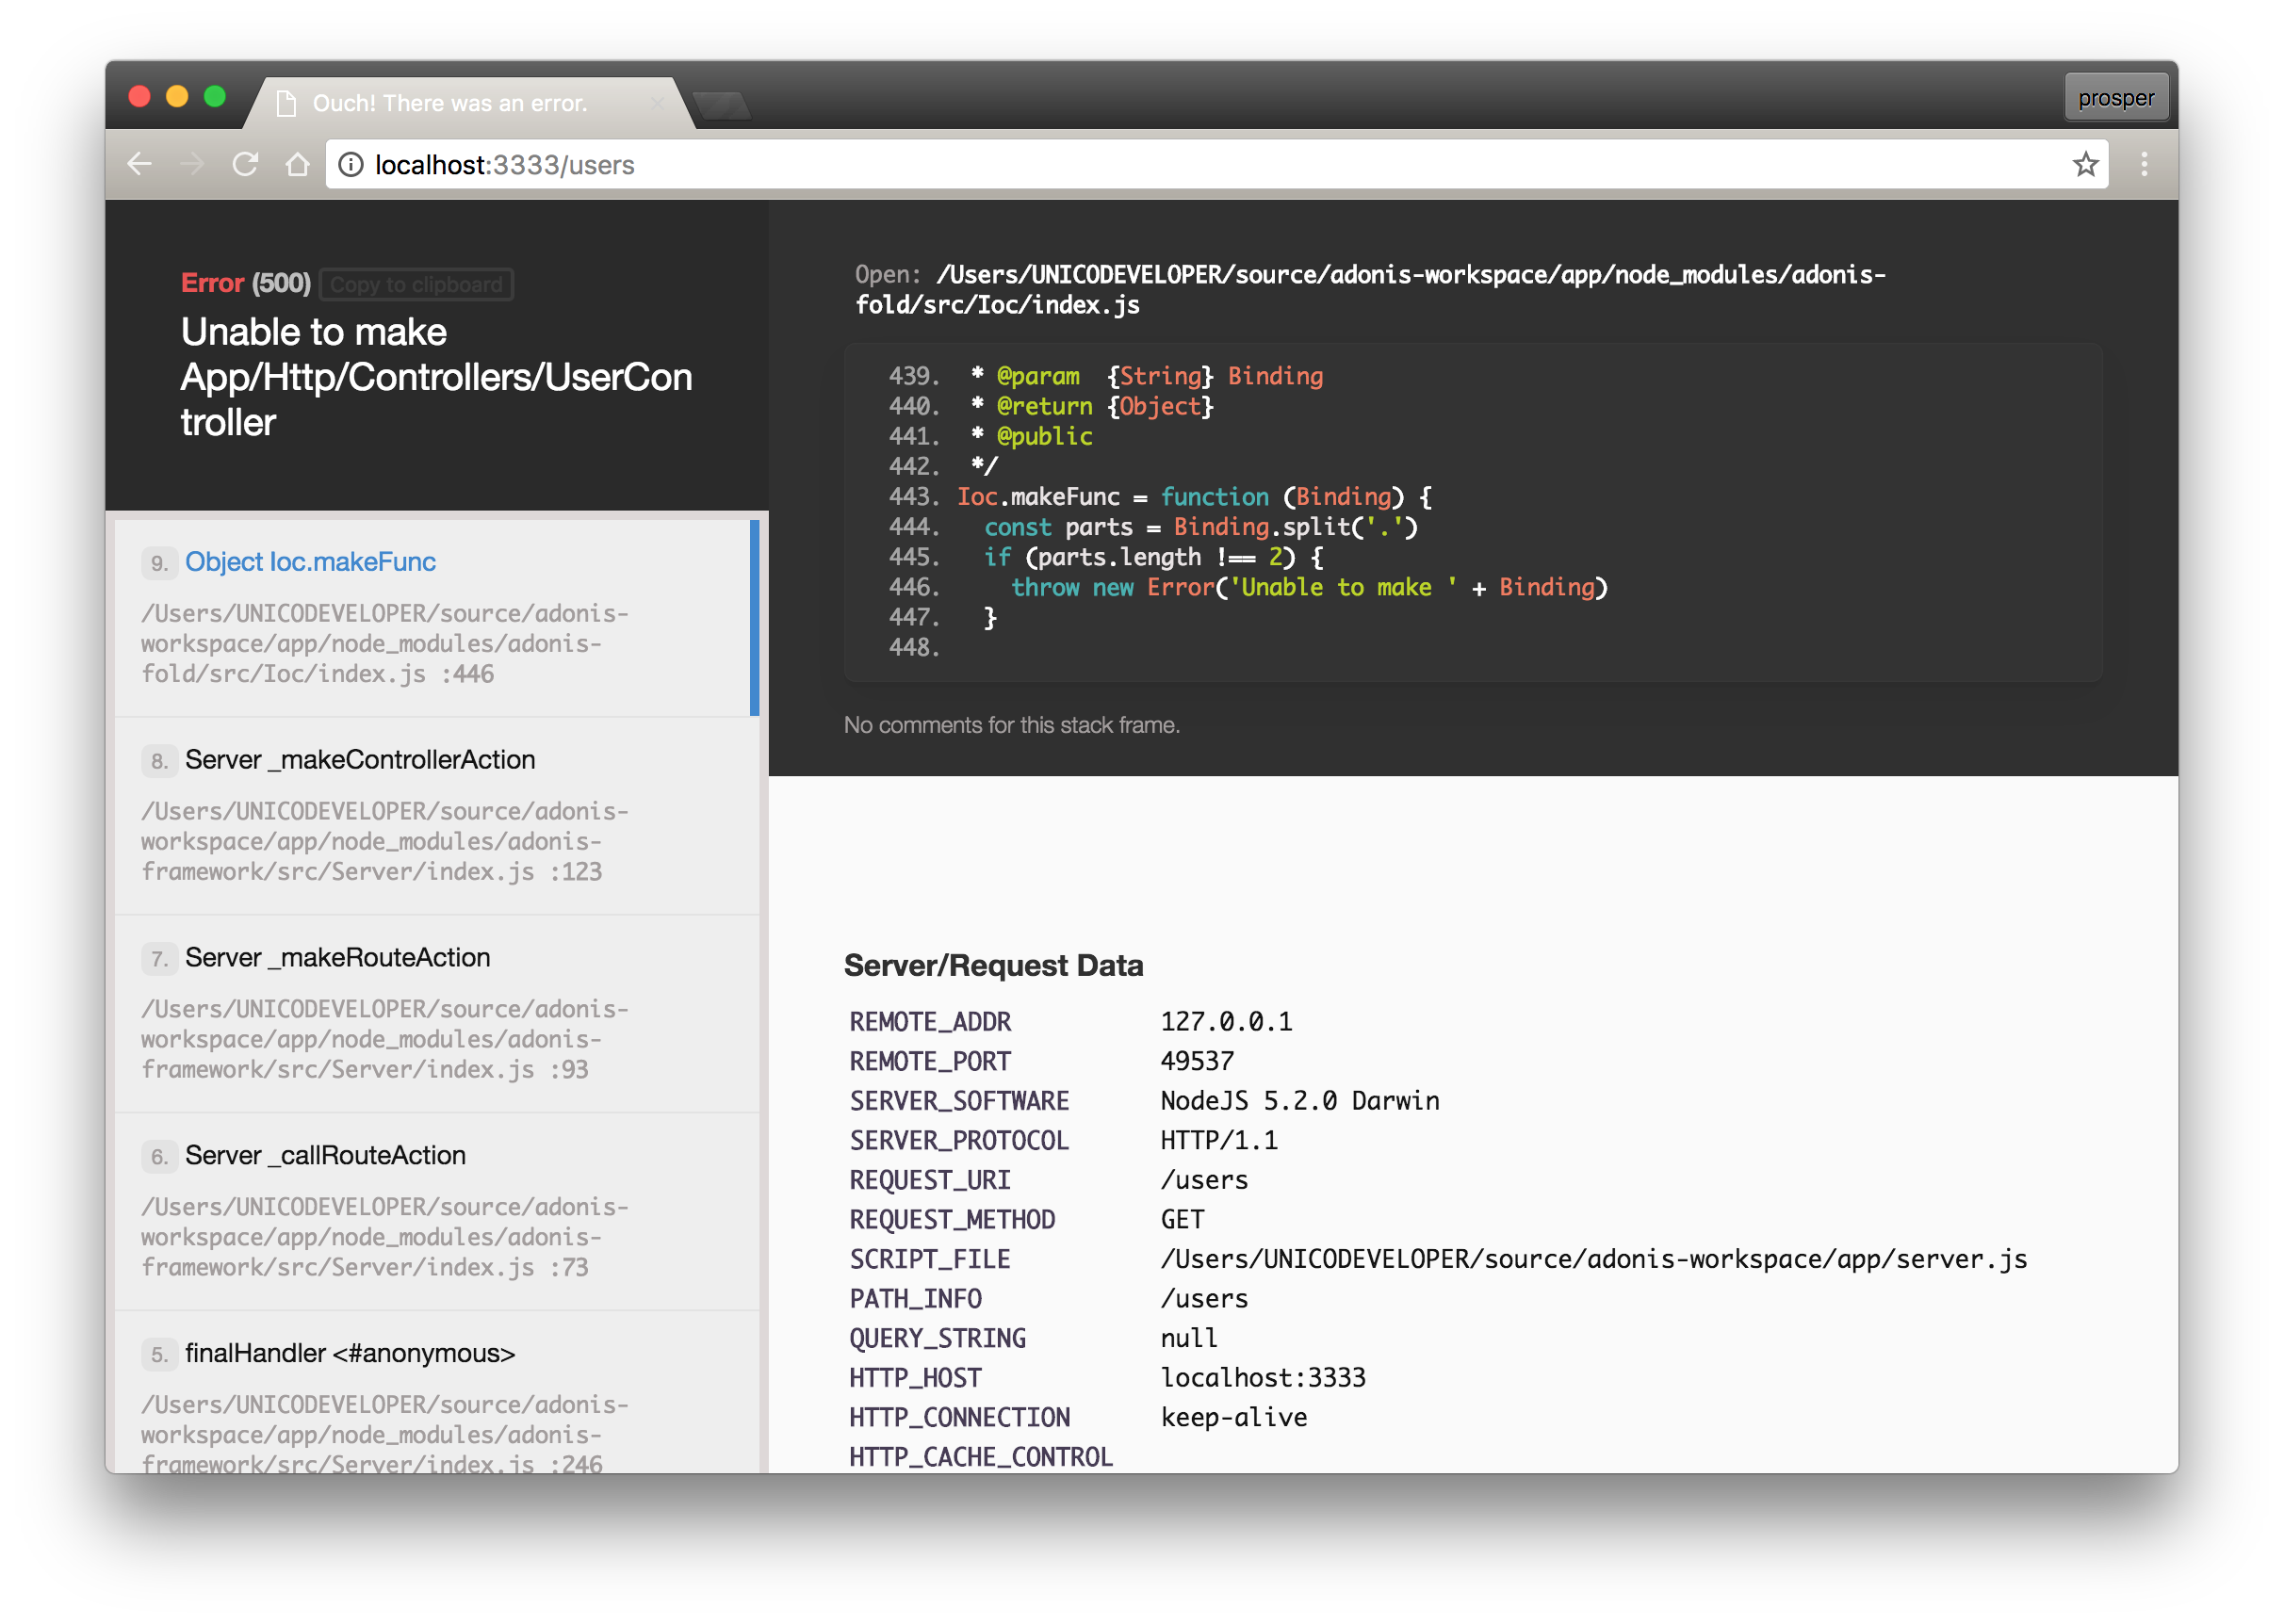
Task: Bookmark this page with the star
Action: point(2085,164)
